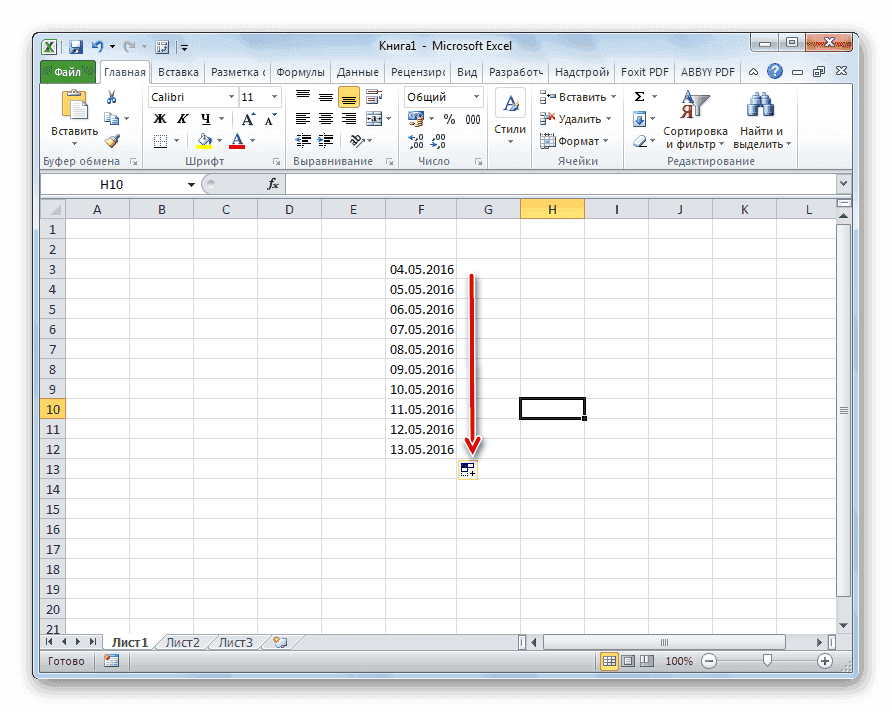Click the Fill Color bucket icon

pyautogui.click(x=205, y=140)
